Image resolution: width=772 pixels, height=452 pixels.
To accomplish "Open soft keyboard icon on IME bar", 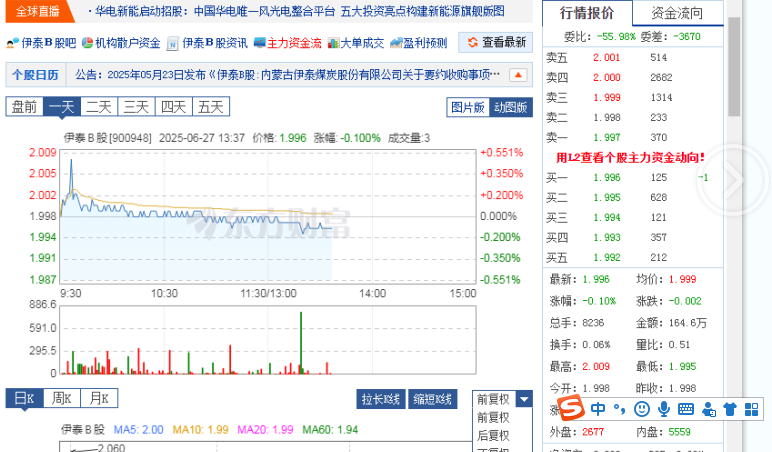I will coord(685,409).
